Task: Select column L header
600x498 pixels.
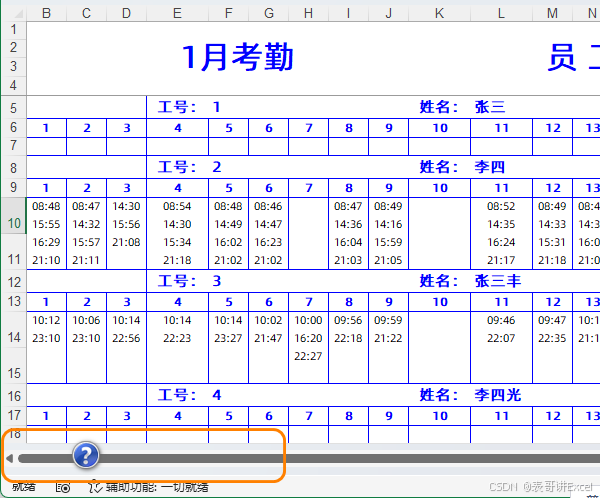Action: (501, 13)
